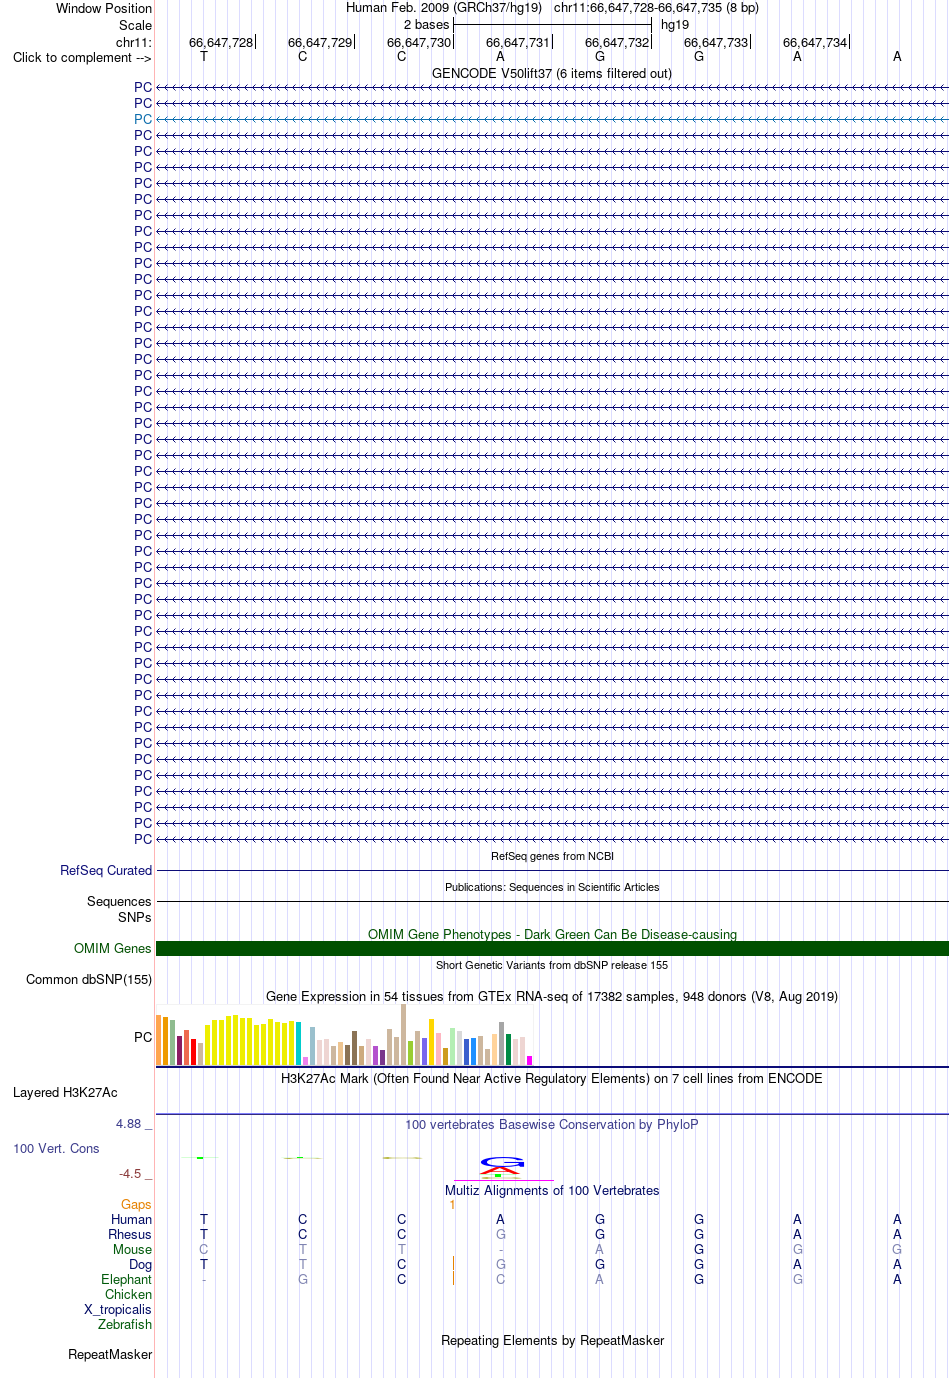The width and height of the screenshot is (950, 1378).
Task: Click Layered H3K27Ac track label
Action: tap(65, 1092)
